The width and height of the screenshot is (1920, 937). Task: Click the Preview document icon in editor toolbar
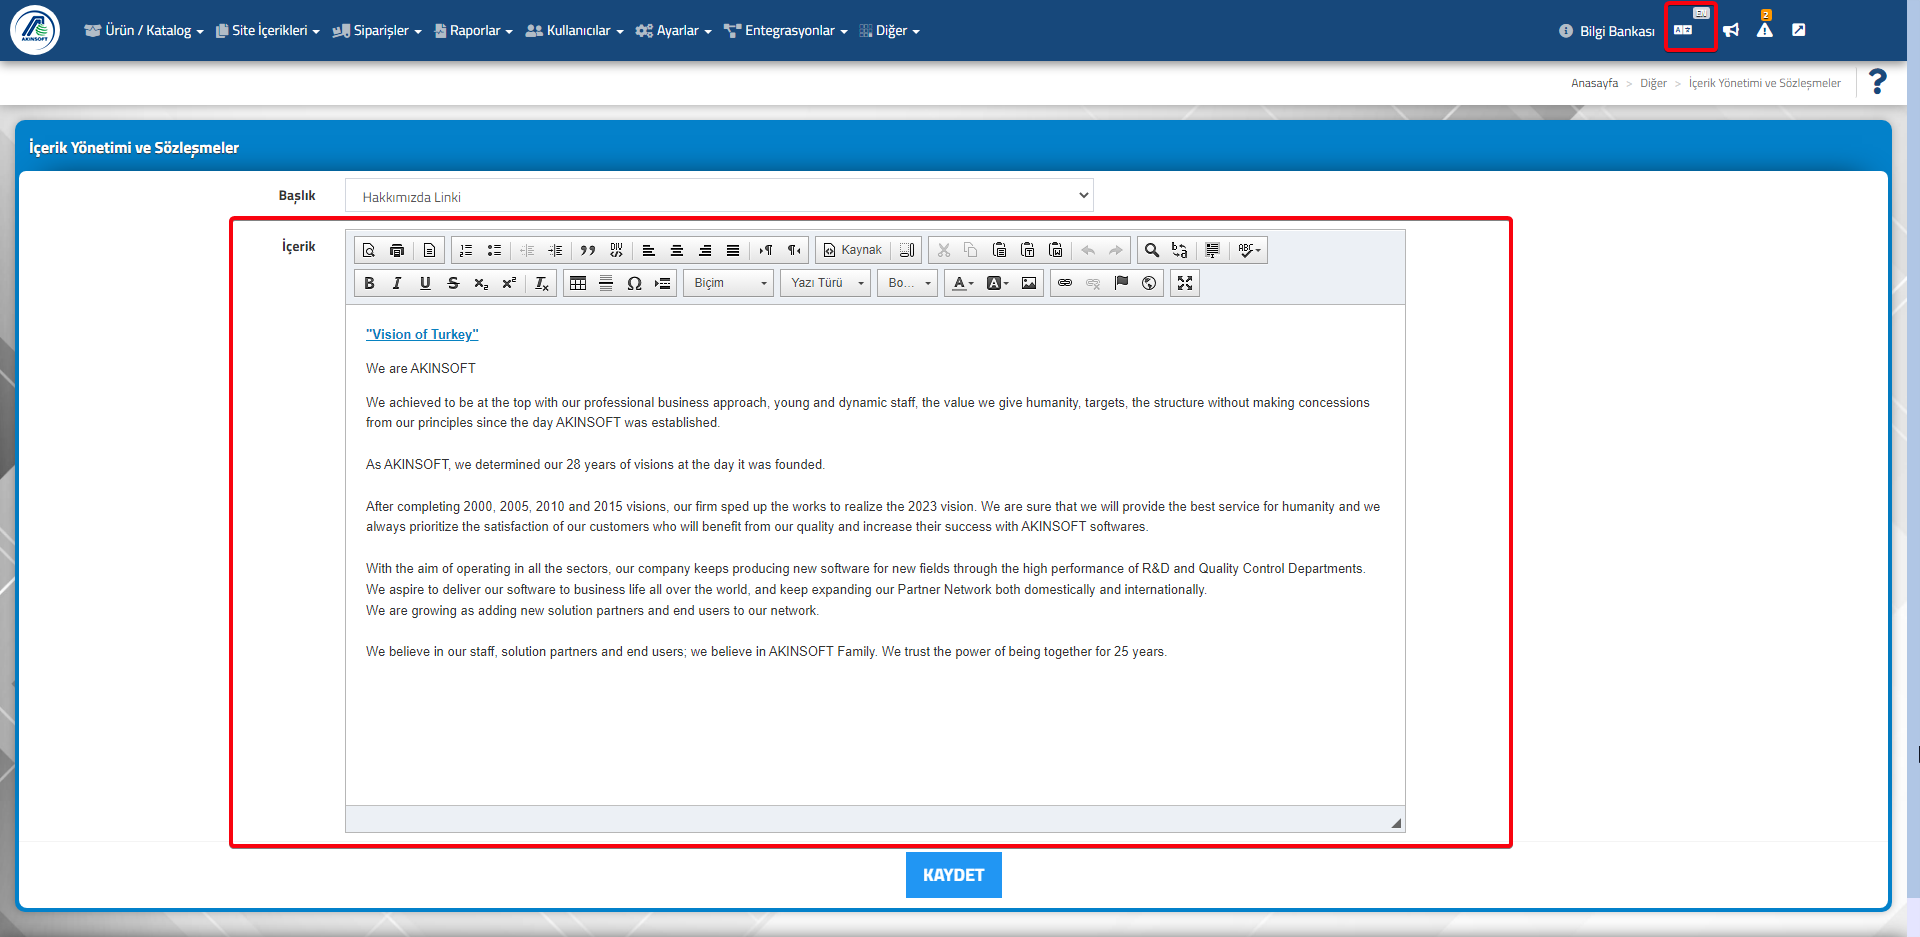pos(369,250)
